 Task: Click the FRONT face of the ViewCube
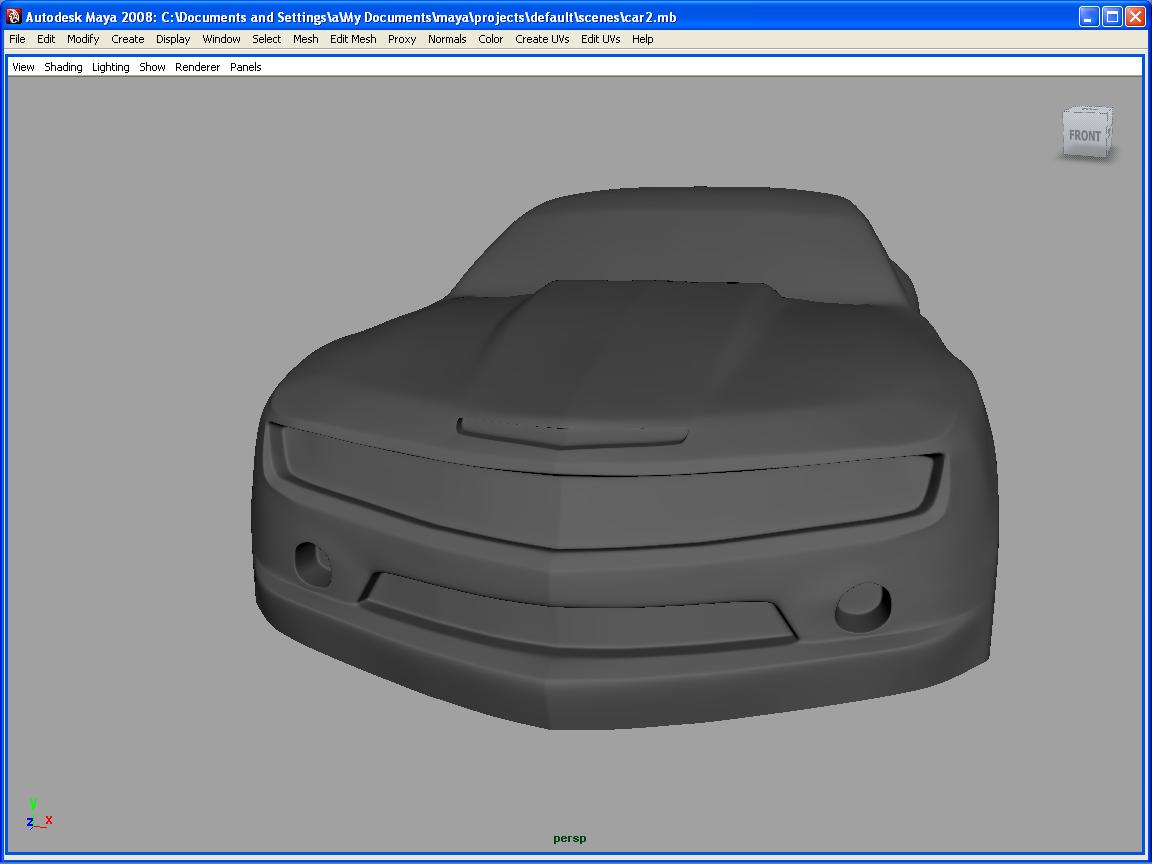(1084, 136)
